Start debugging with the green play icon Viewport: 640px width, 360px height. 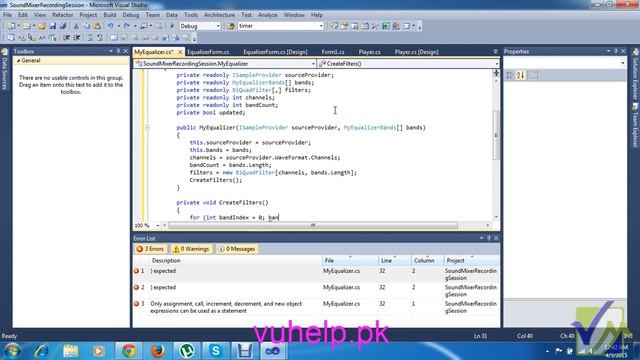[x=172, y=26]
